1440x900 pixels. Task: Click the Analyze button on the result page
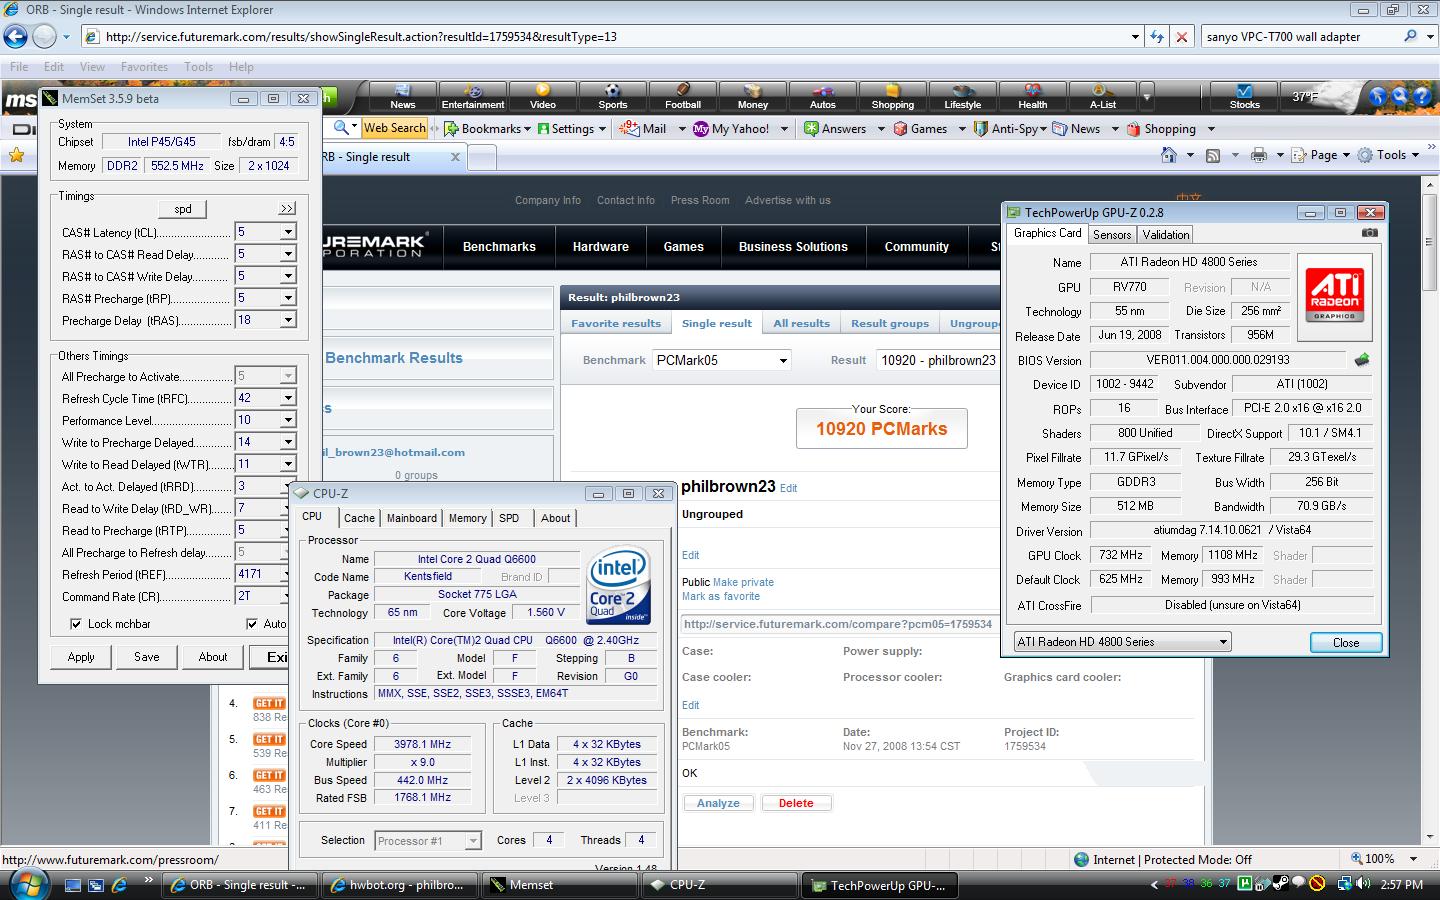[718, 803]
